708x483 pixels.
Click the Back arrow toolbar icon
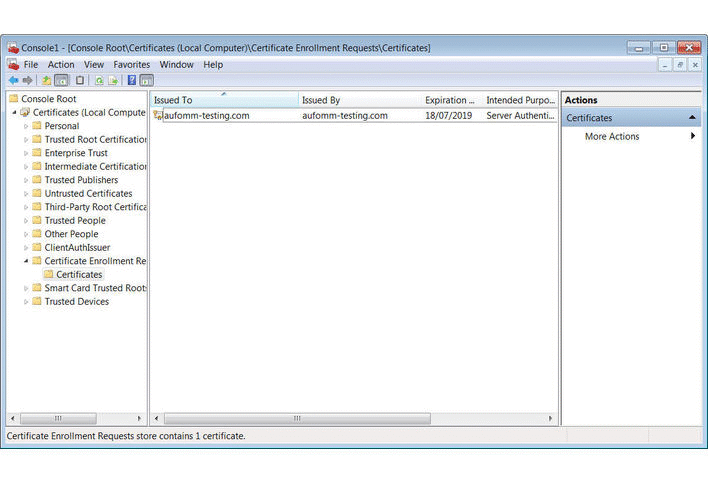tap(13, 80)
